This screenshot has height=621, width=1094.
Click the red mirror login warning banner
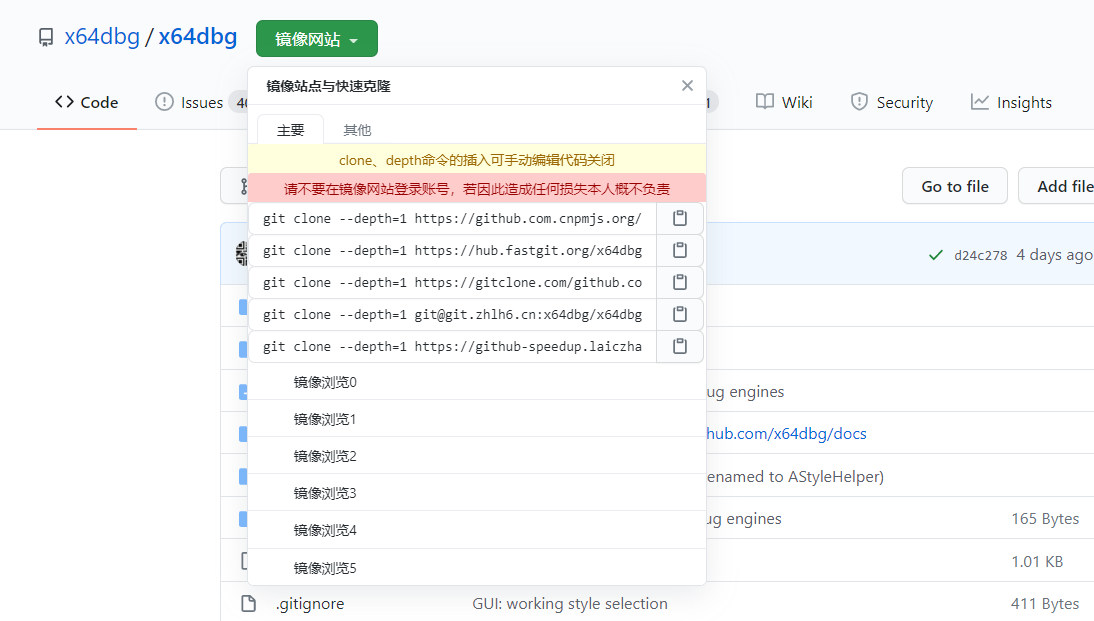pyautogui.click(x=477, y=188)
